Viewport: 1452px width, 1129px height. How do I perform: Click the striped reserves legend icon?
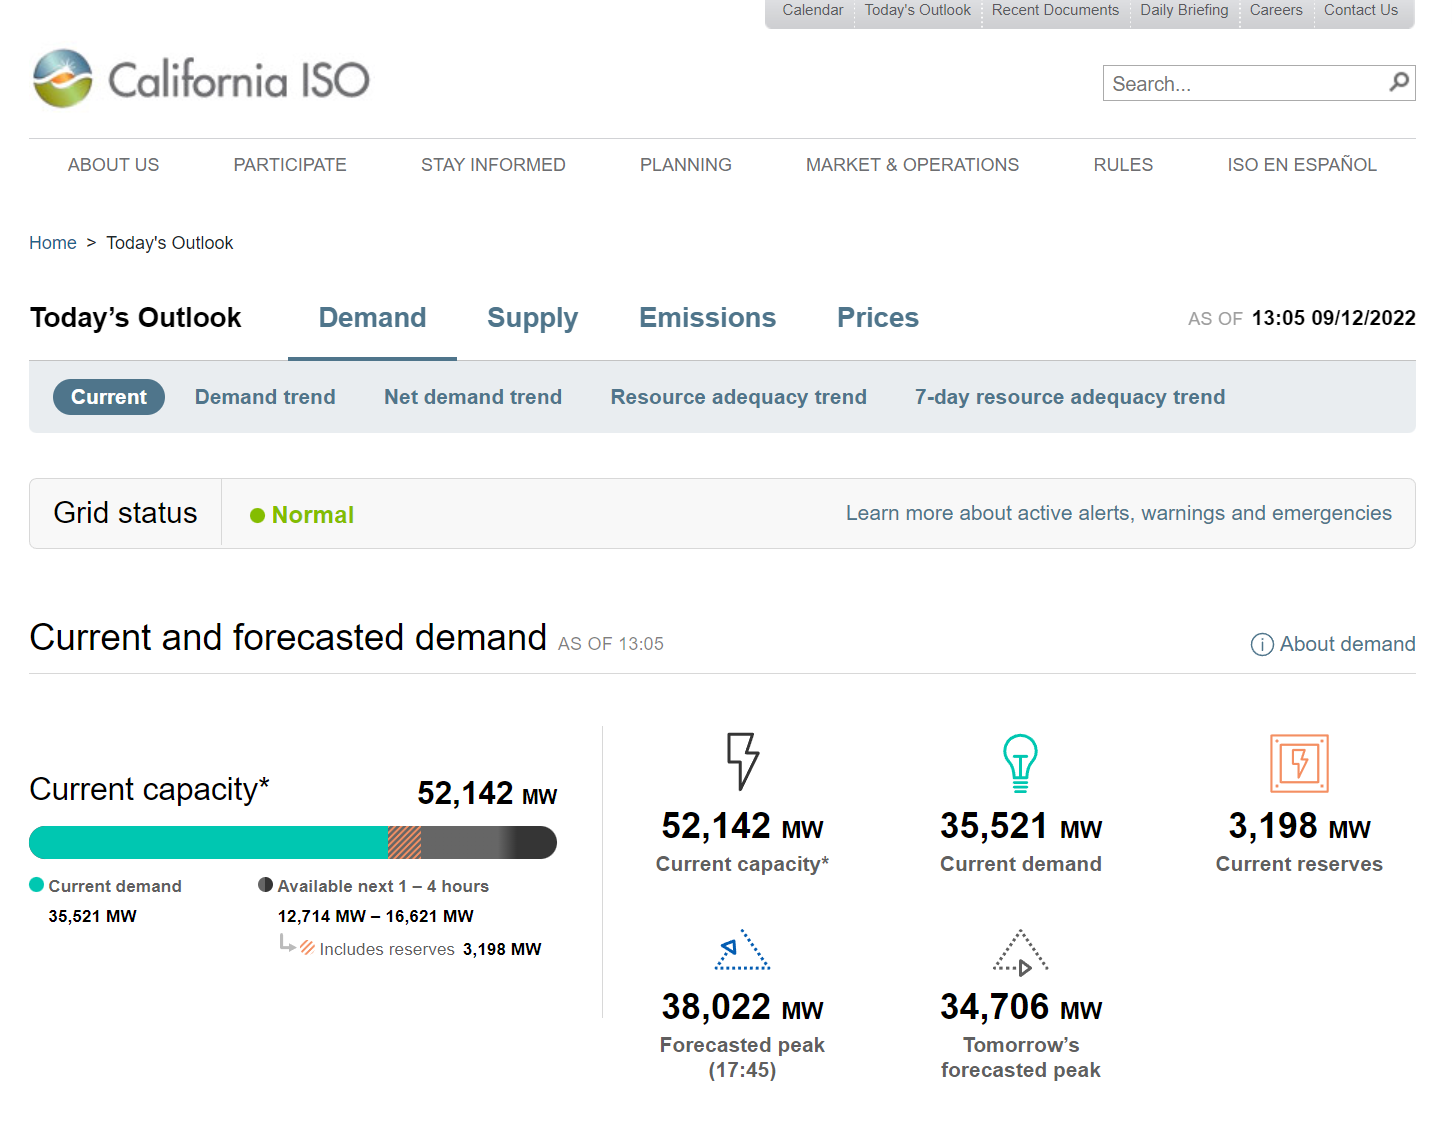(x=308, y=948)
